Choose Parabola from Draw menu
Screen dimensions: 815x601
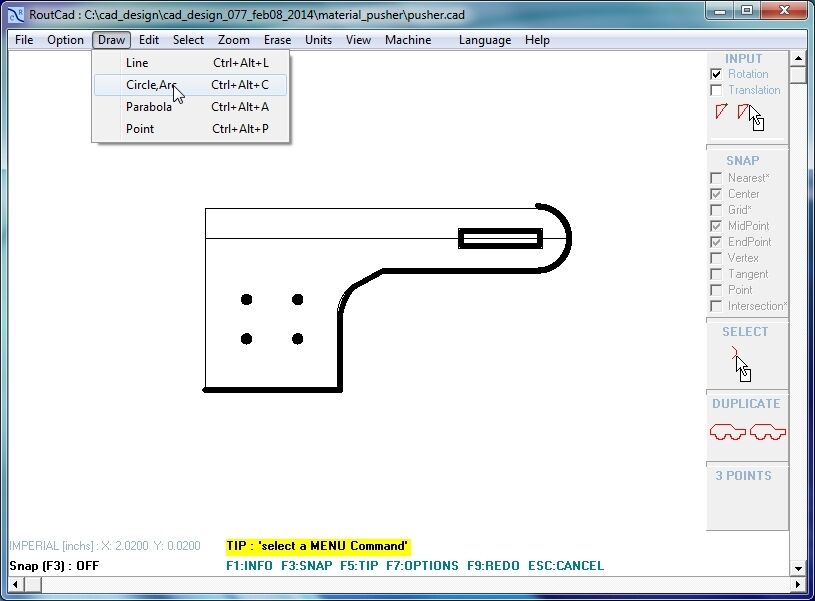click(x=190, y=107)
